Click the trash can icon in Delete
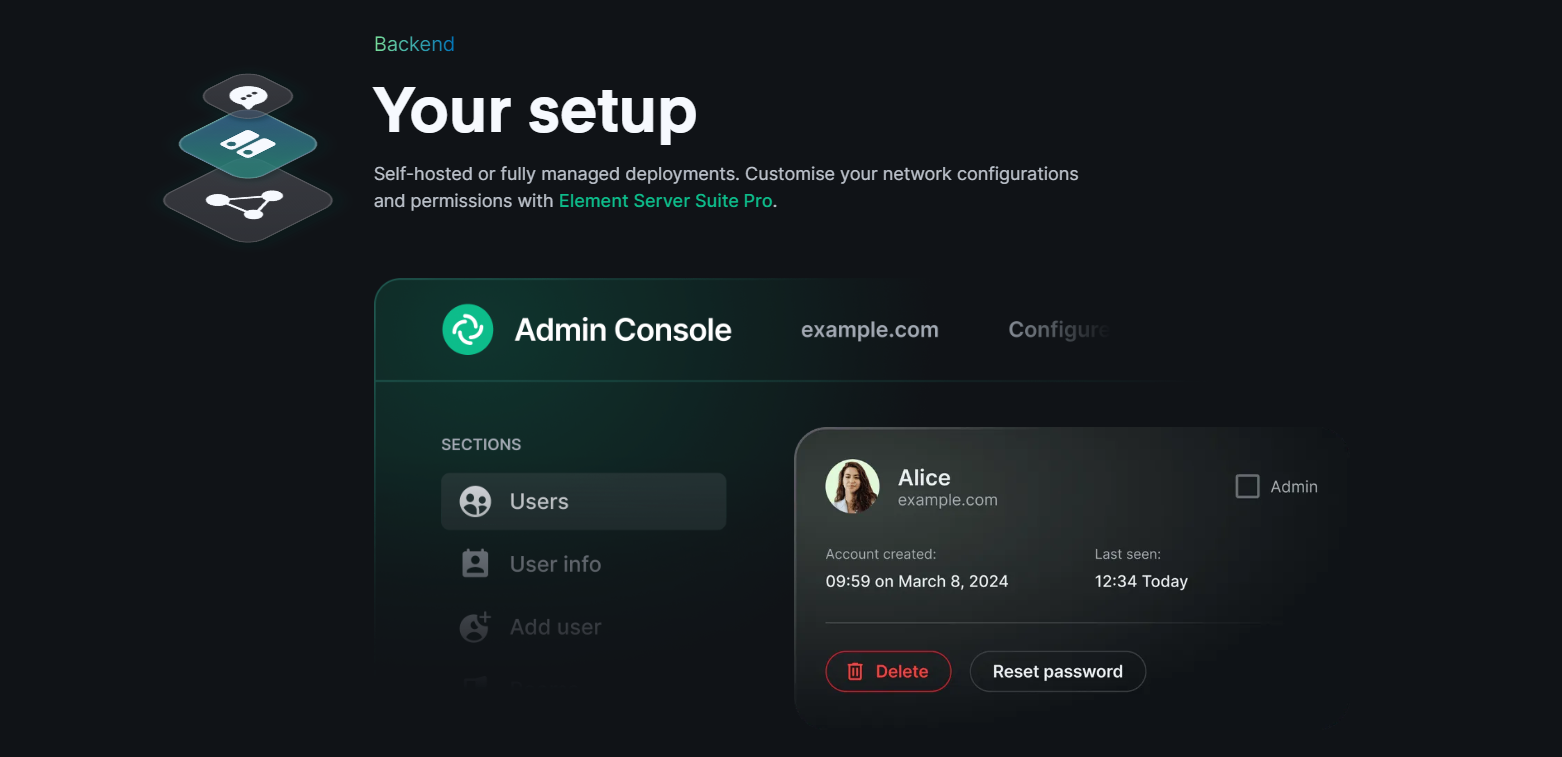This screenshot has height=757, width=1562. pos(855,671)
